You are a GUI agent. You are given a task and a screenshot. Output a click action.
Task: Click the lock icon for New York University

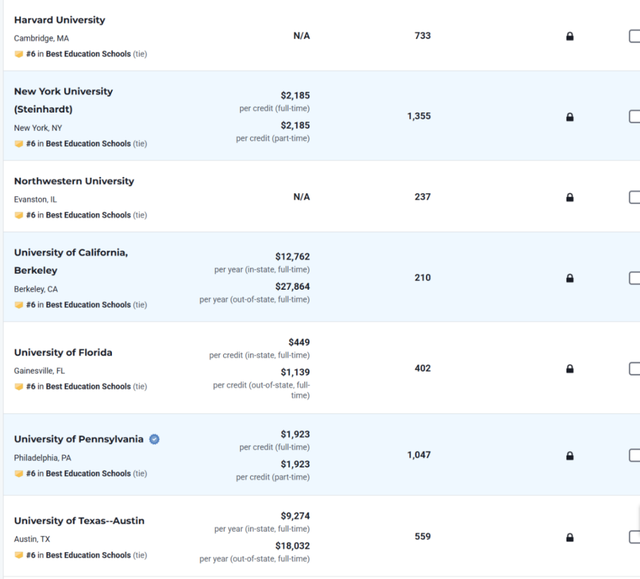(x=570, y=117)
